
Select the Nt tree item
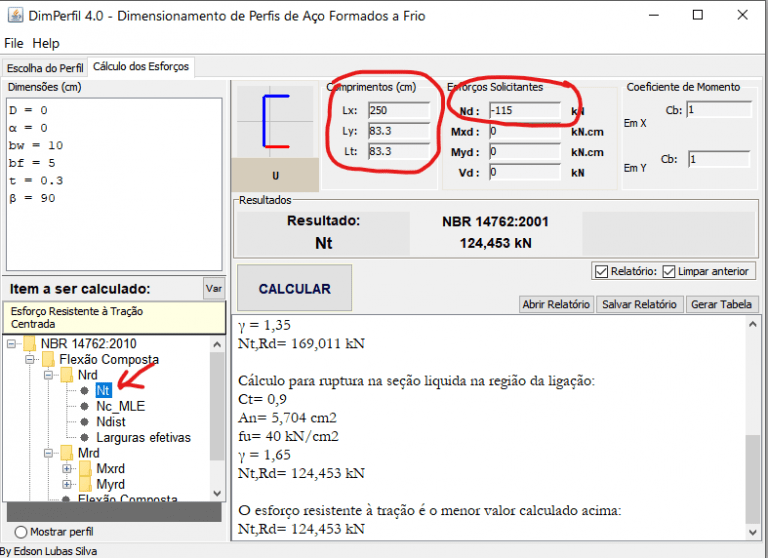pos(103,390)
